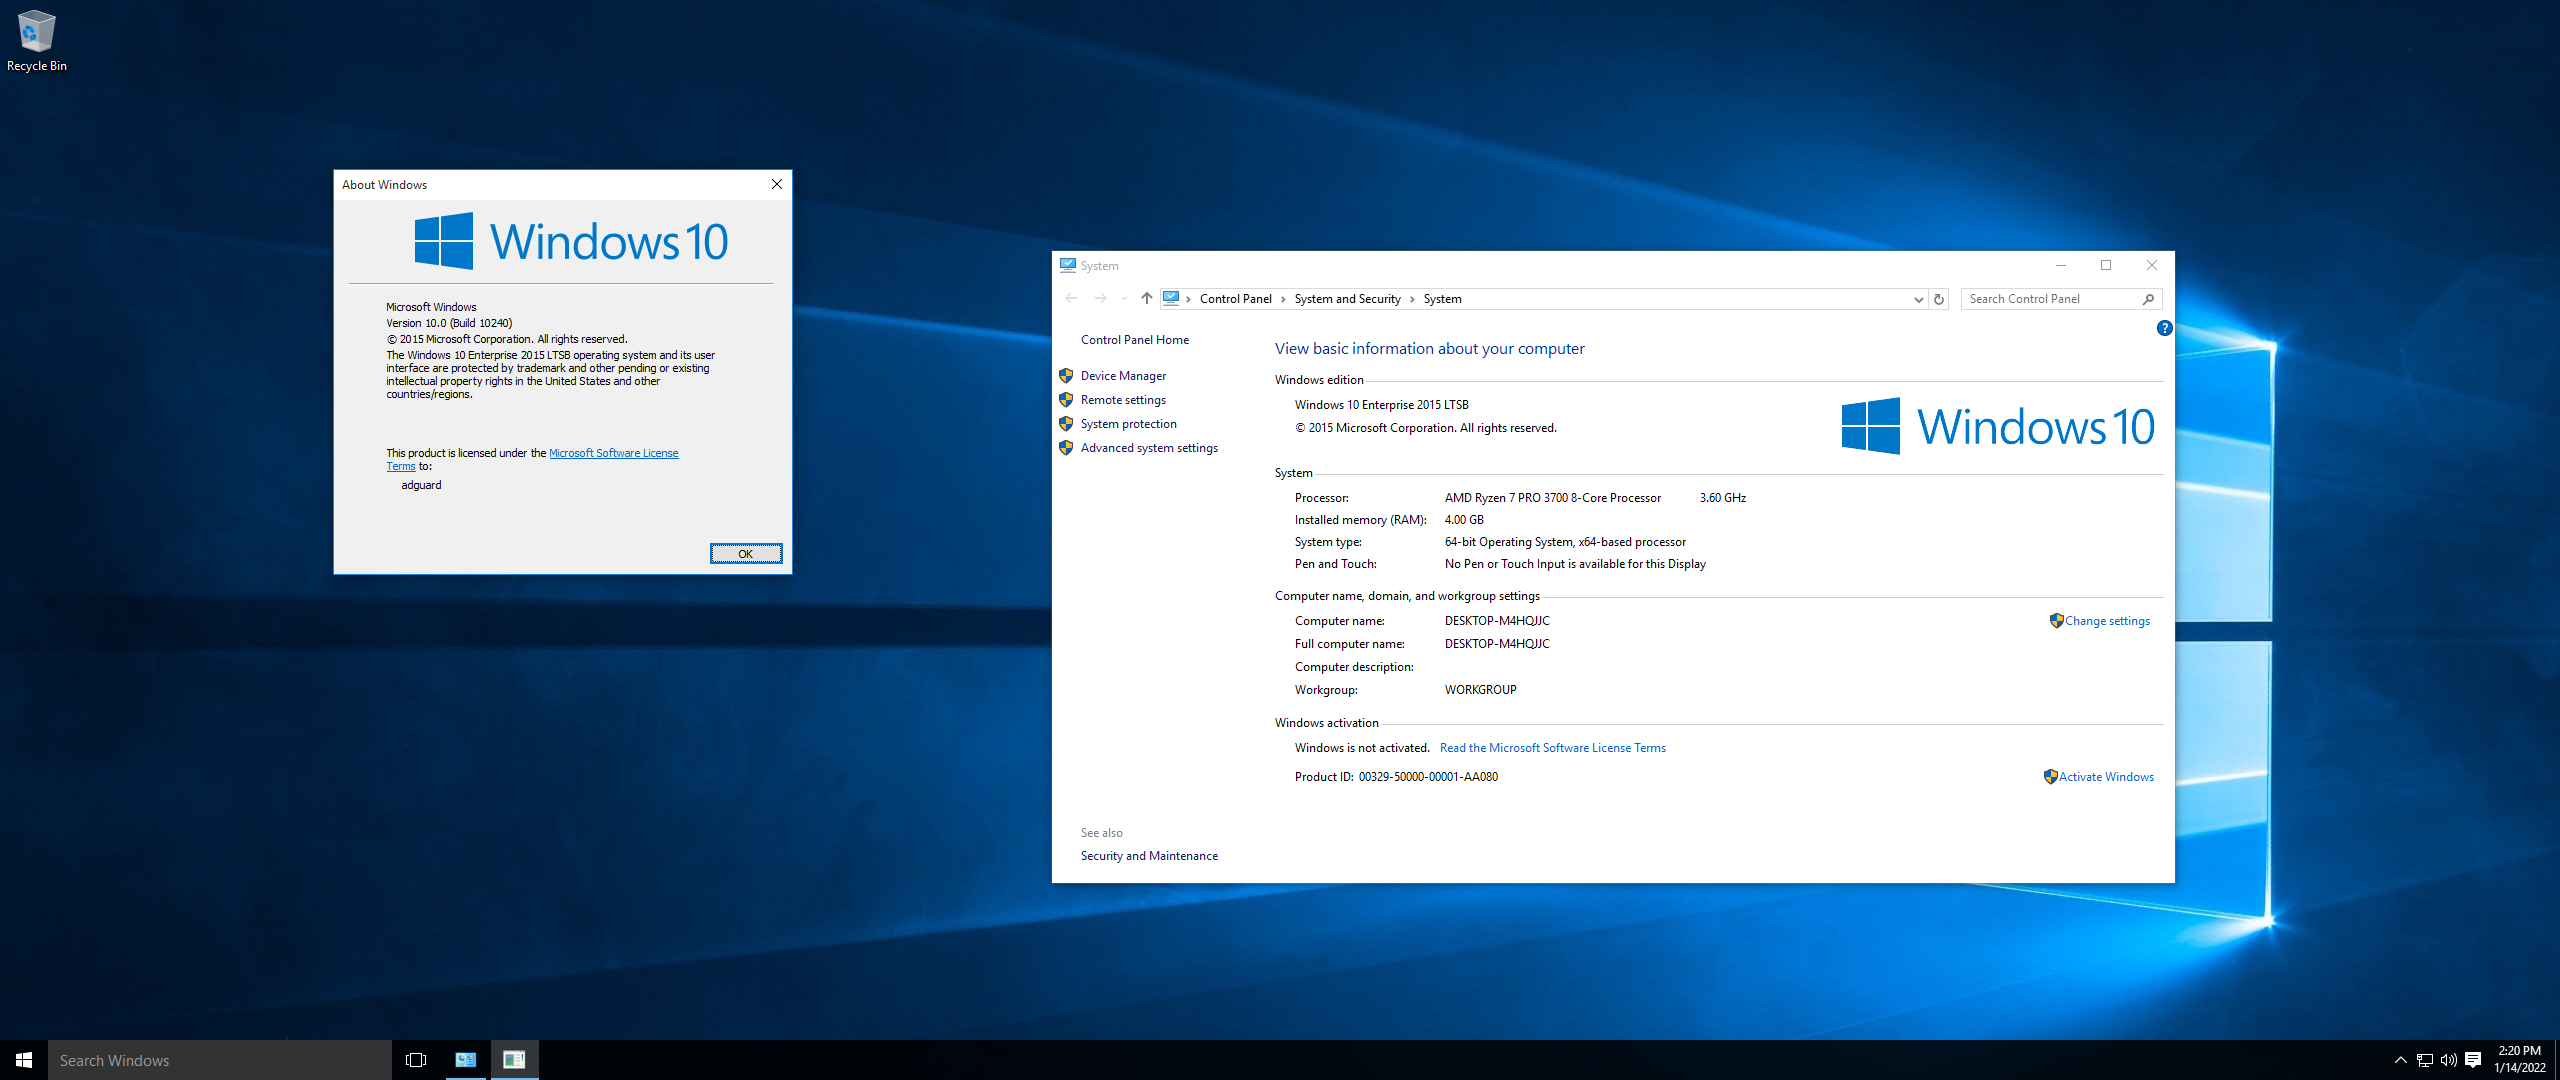Open Advanced system settings
2560x1080 pixels.
1149,448
